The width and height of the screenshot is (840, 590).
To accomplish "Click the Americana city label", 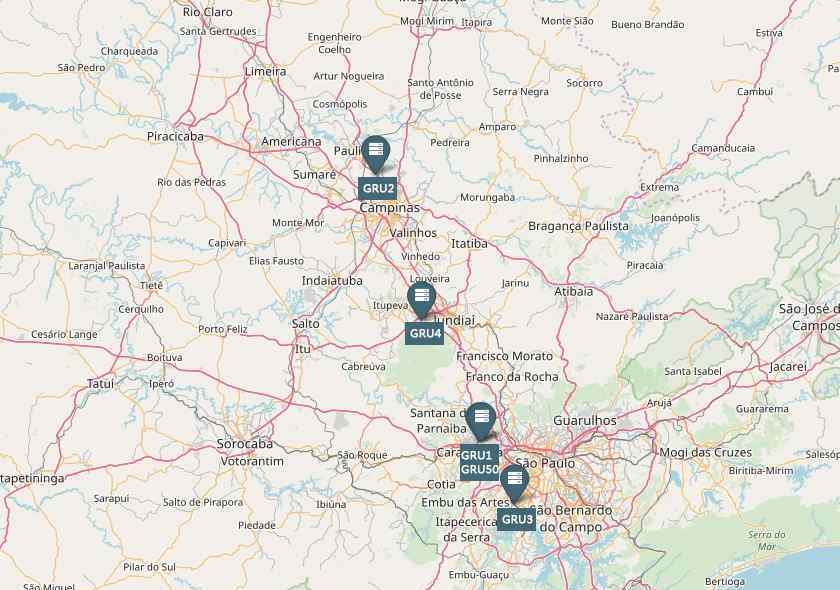I will tap(291, 142).
